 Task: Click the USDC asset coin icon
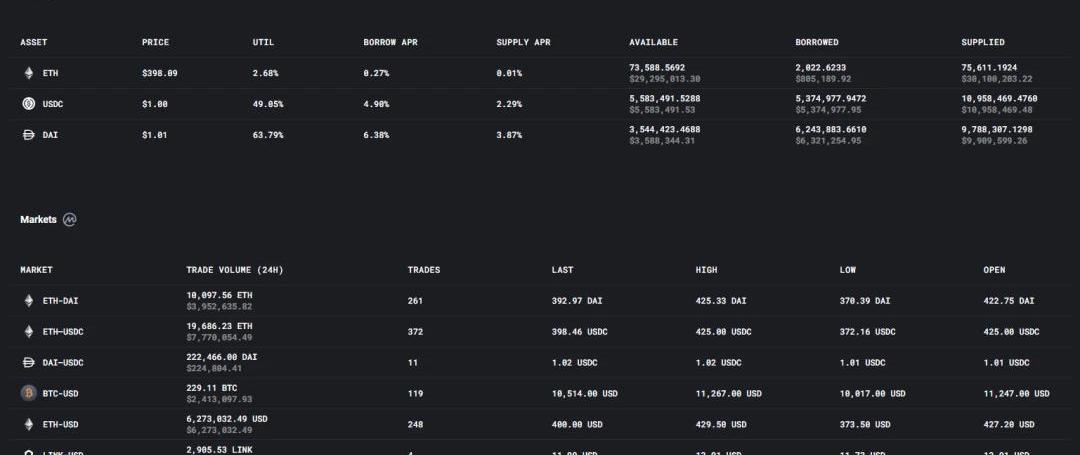click(28, 104)
